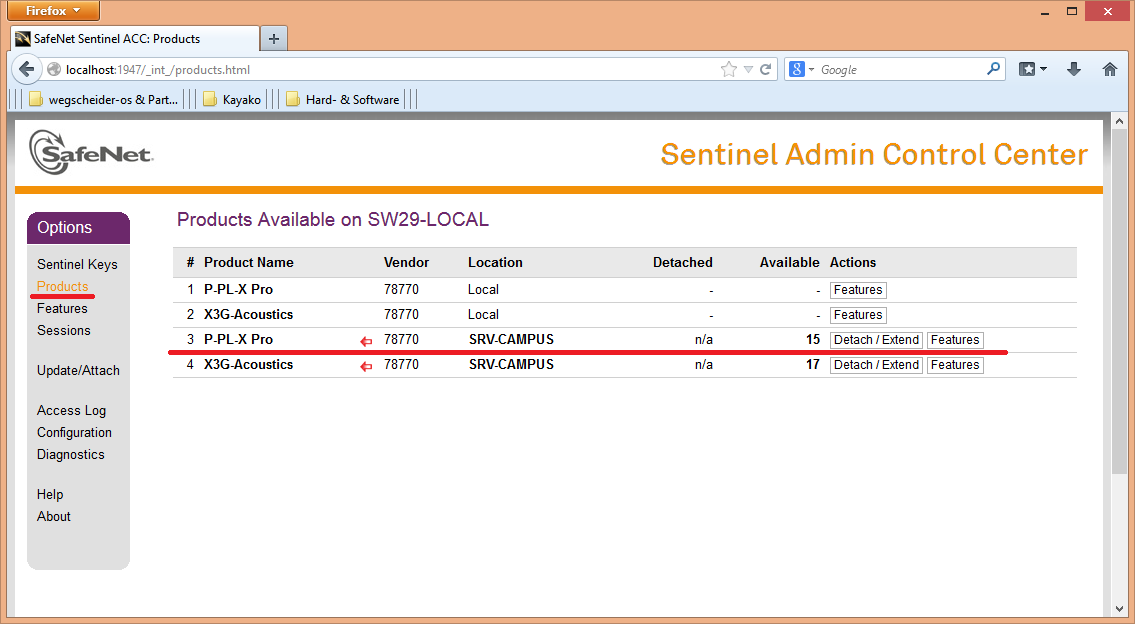This screenshot has width=1135, height=624.
Task: Click Detach / Extend for SRV-CAMPUS P-PL-X Pro
Action: click(876, 340)
